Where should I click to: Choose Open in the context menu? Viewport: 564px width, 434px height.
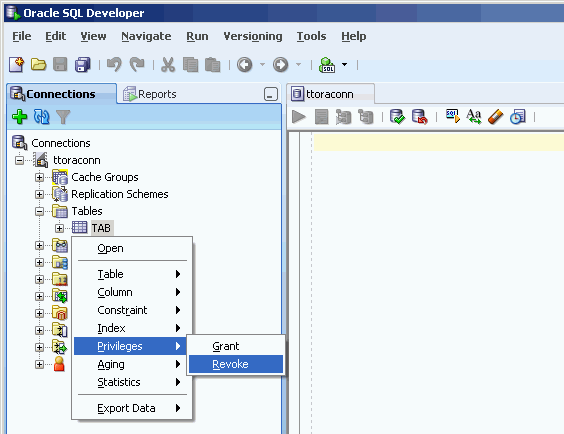(132, 248)
